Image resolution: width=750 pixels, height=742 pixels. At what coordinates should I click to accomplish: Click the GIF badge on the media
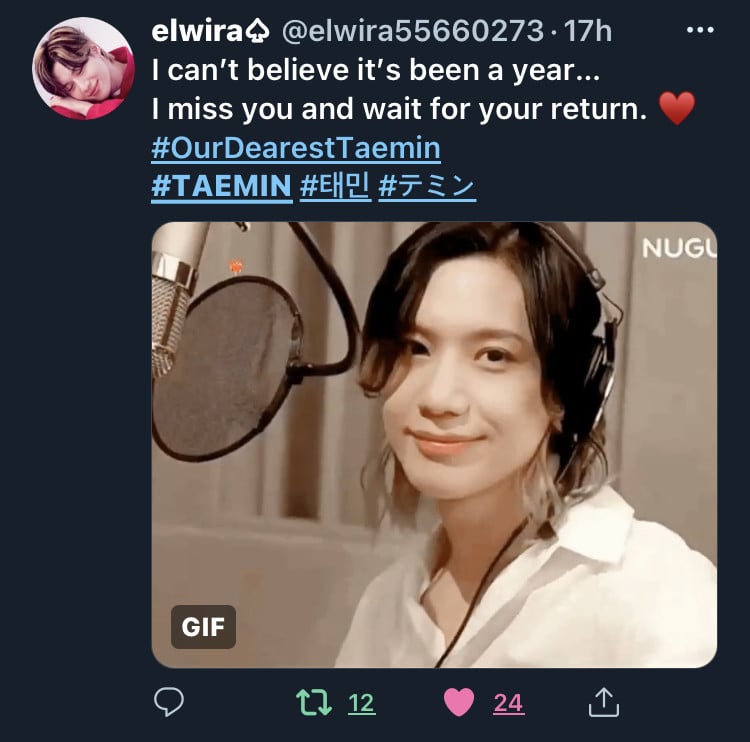[x=203, y=627]
